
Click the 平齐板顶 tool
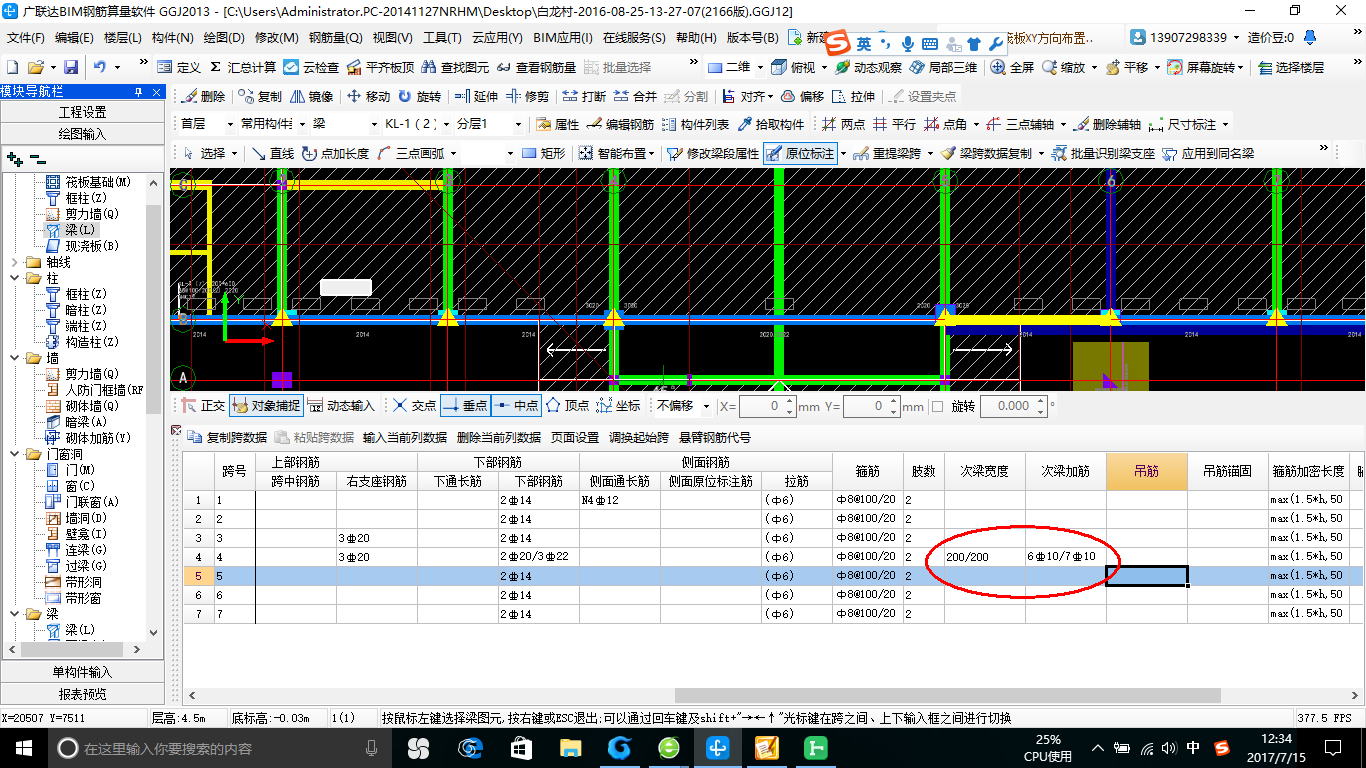380,67
